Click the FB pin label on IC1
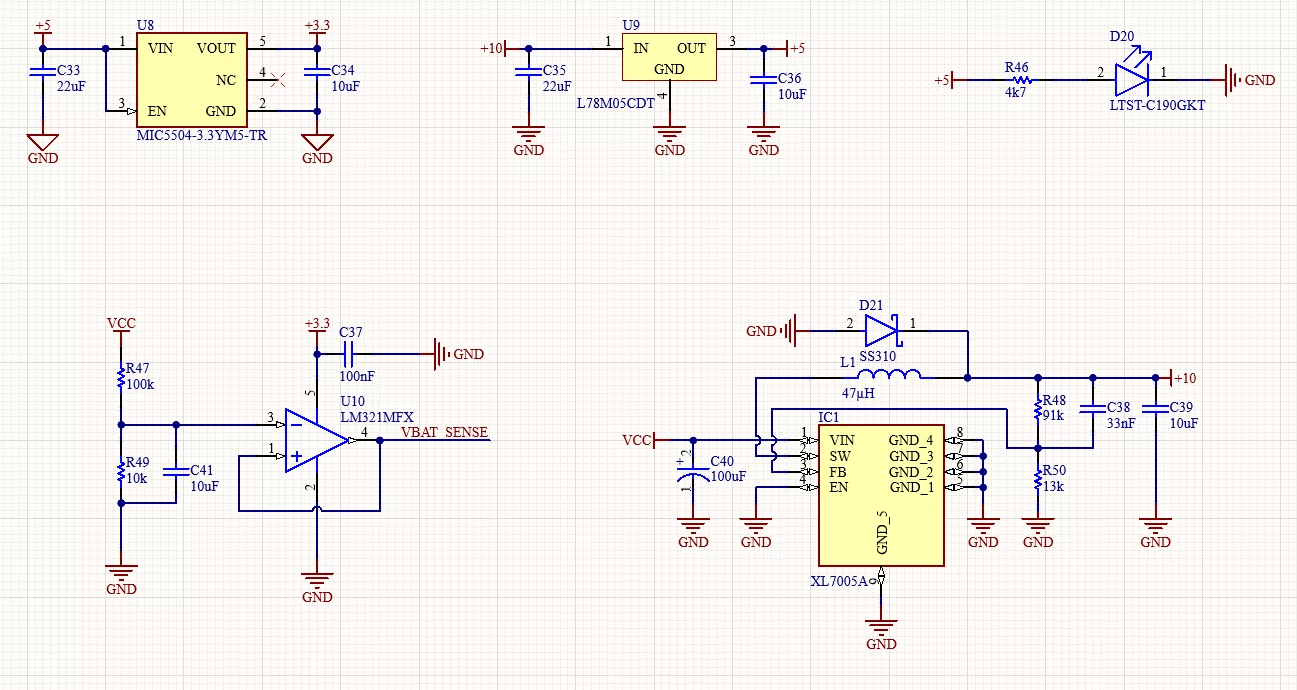The height and width of the screenshot is (690, 1297). (x=838, y=472)
